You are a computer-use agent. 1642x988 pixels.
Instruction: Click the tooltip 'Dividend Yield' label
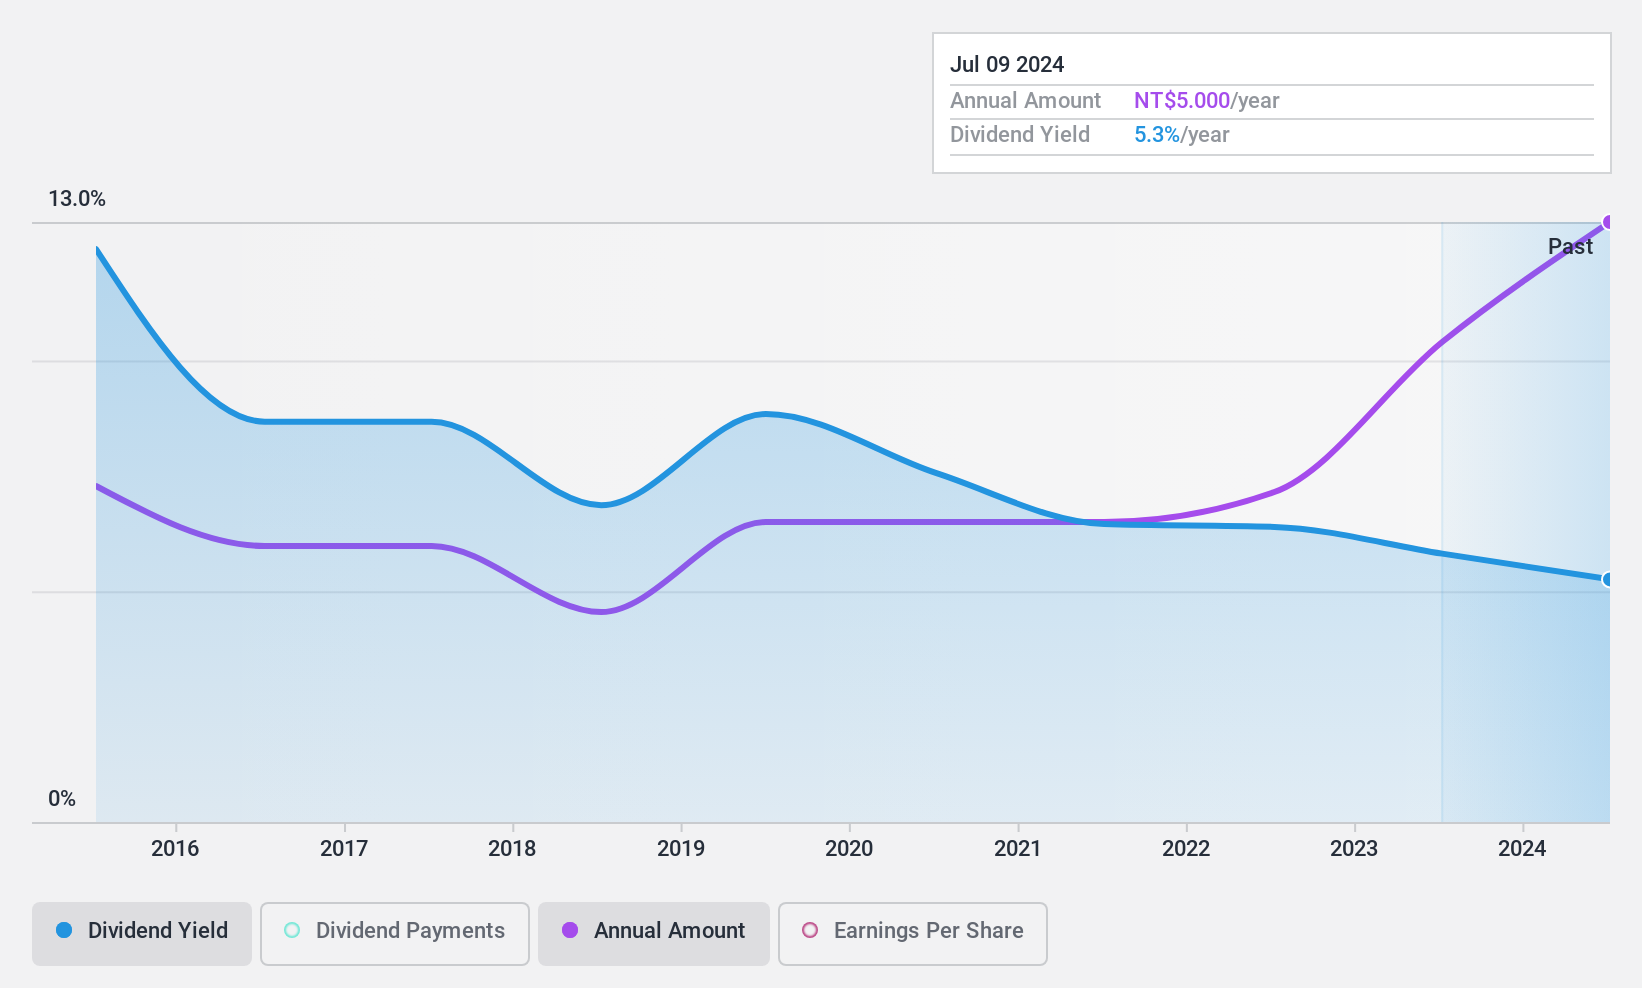tap(1020, 135)
